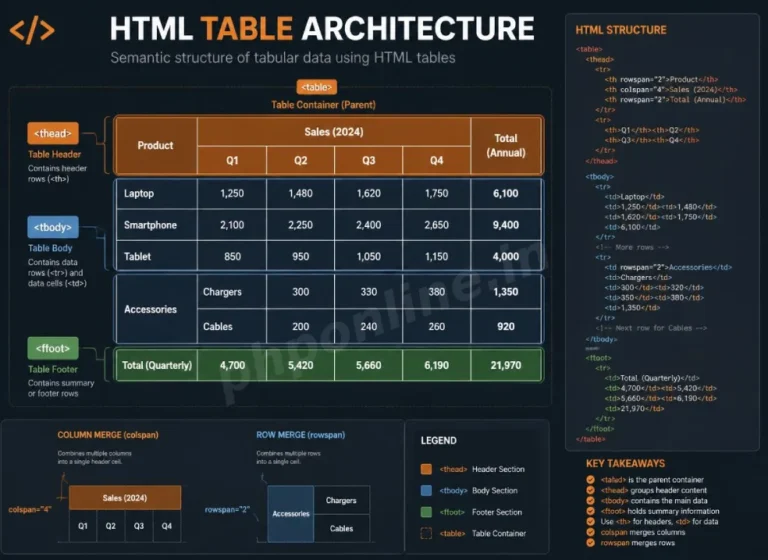Click the "ROW MERGE (rowspan)" heading

click(301, 435)
